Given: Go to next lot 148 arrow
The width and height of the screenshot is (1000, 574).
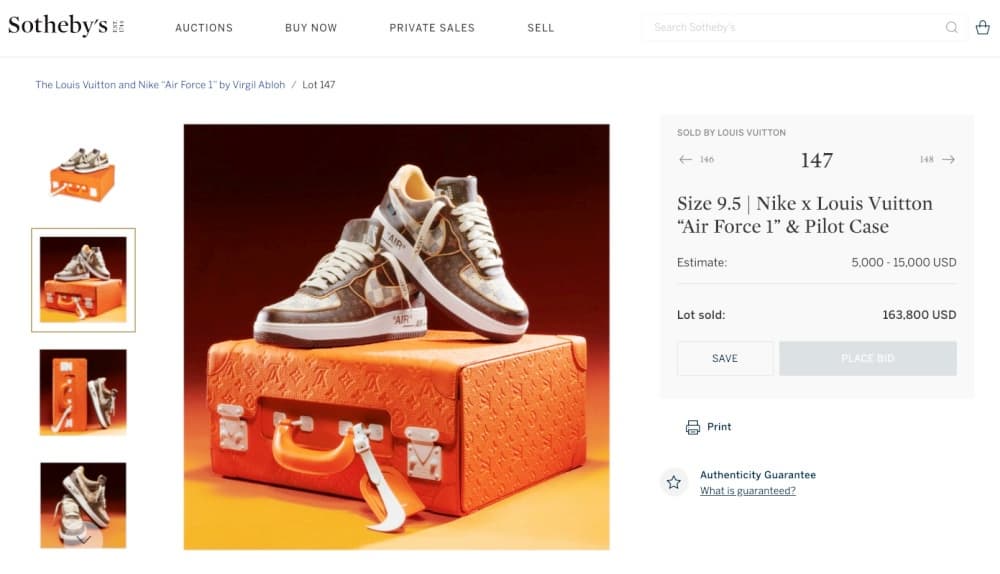Looking at the screenshot, I should pyautogui.click(x=948, y=160).
